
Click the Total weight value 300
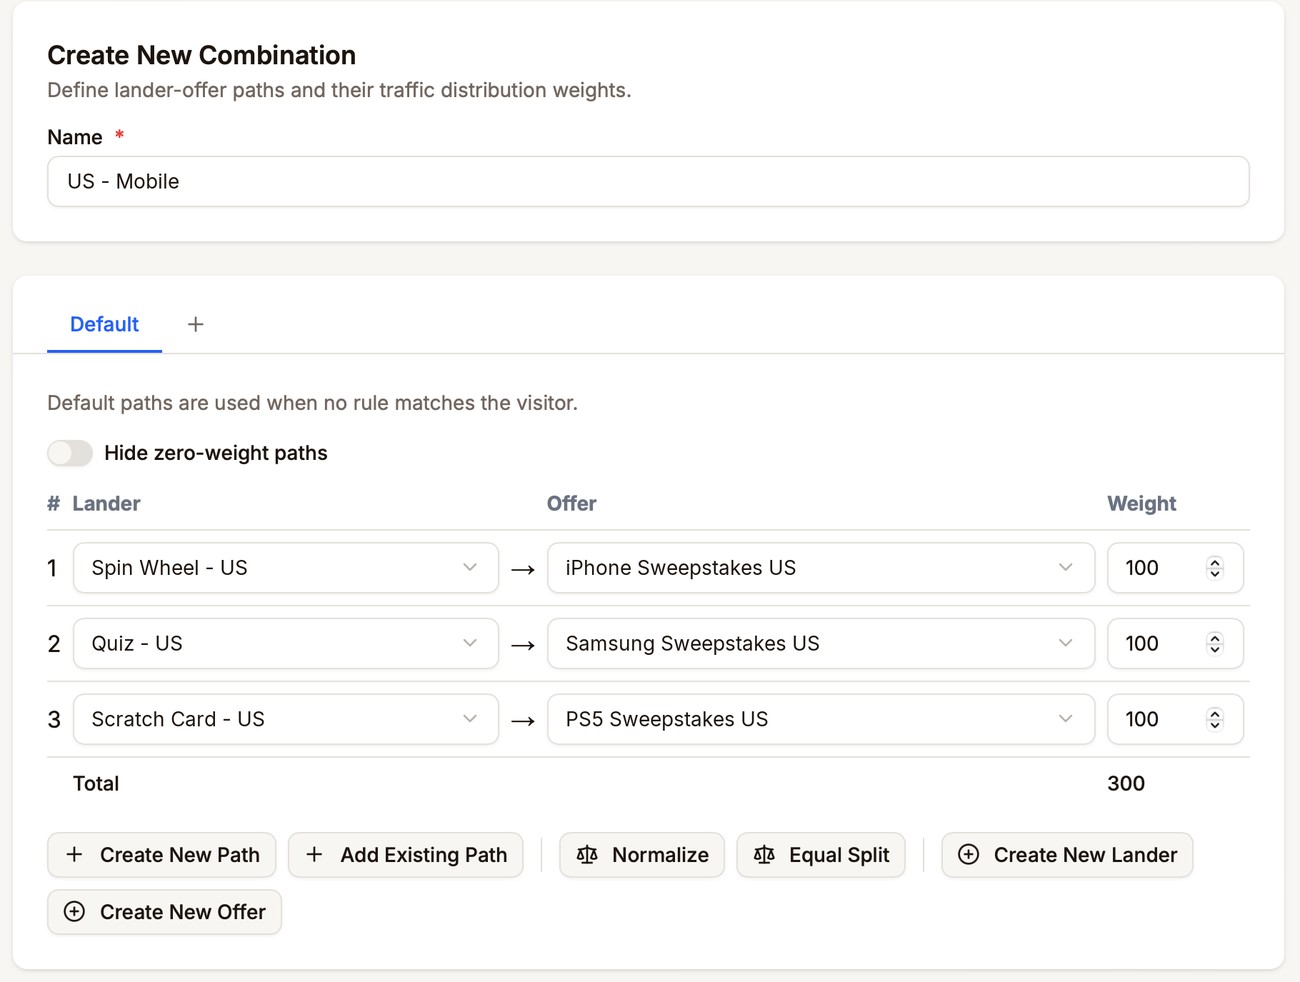(1126, 784)
